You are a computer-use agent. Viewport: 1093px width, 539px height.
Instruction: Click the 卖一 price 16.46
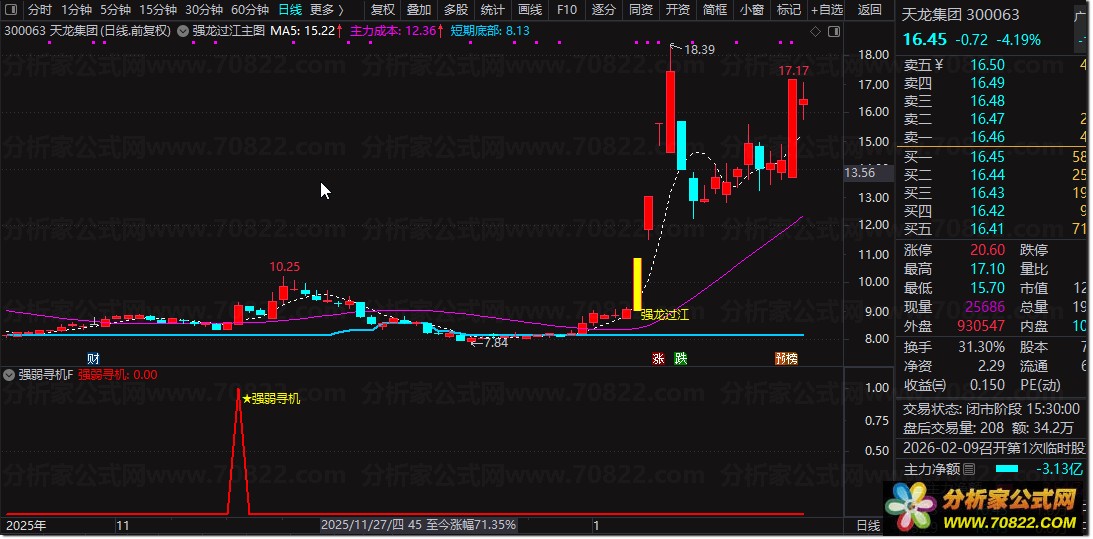987,137
